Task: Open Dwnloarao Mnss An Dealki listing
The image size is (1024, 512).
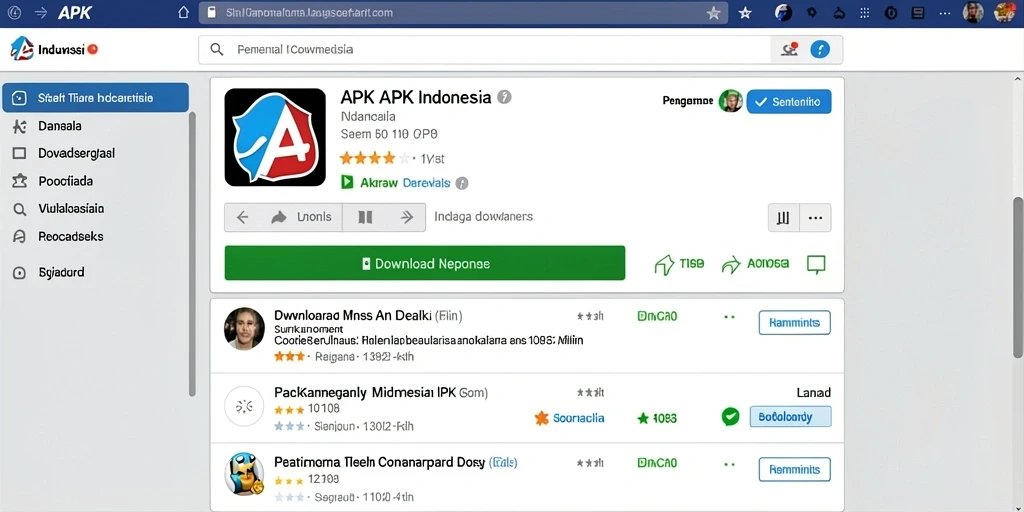Action: tap(368, 316)
